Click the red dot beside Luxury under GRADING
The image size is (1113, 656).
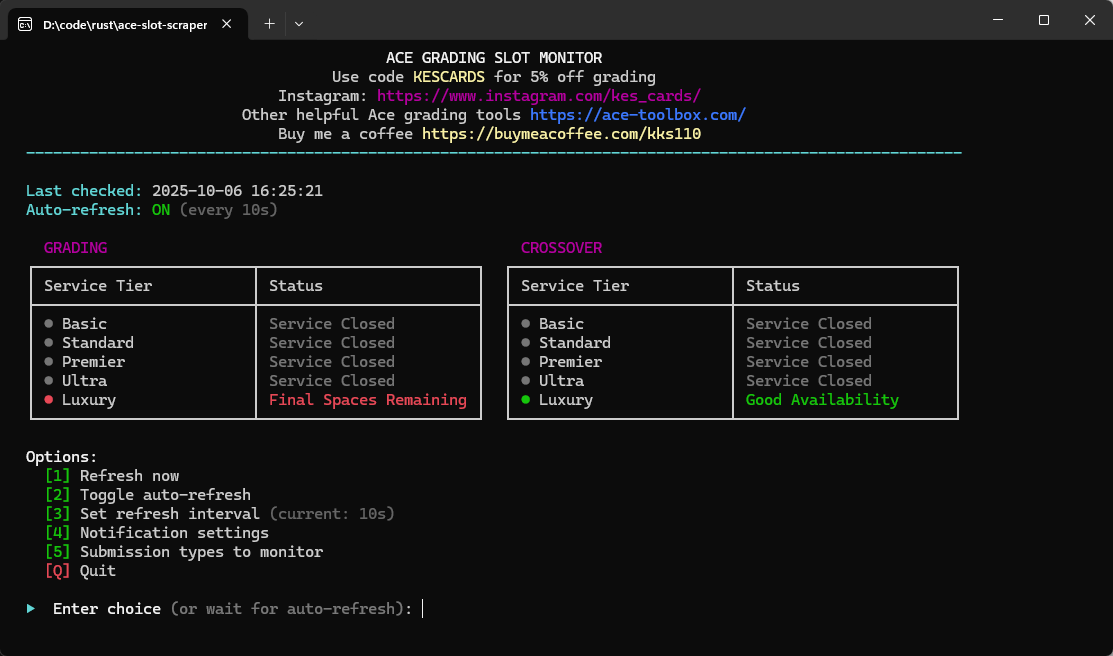pyautogui.click(x=47, y=399)
